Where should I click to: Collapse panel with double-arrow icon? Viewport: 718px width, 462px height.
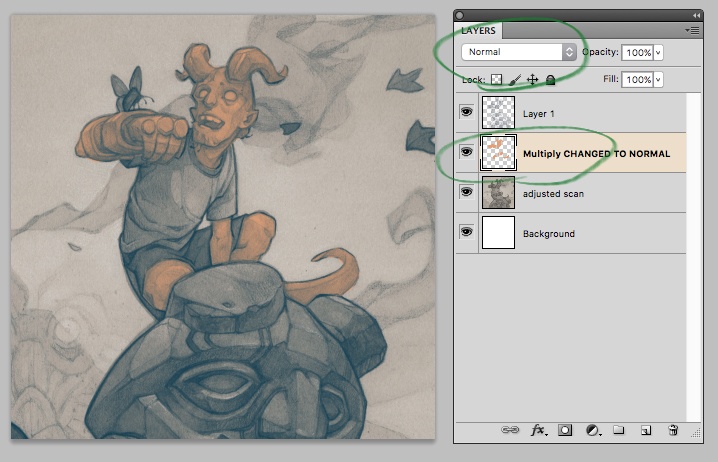point(696,16)
